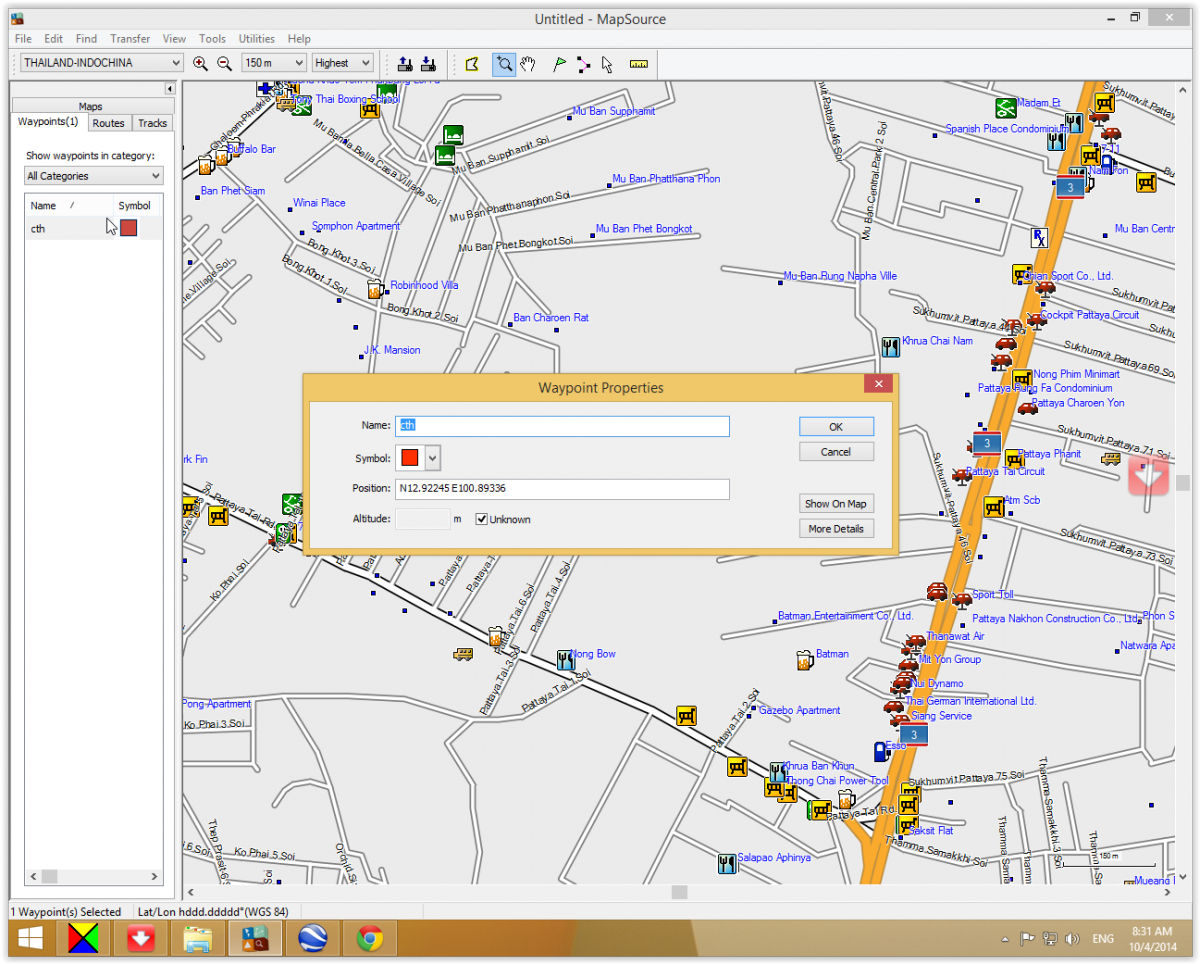Expand the Symbol dropdown arrow in dialog
The width and height of the screenshot is (1200, 964).
point(432,457)
